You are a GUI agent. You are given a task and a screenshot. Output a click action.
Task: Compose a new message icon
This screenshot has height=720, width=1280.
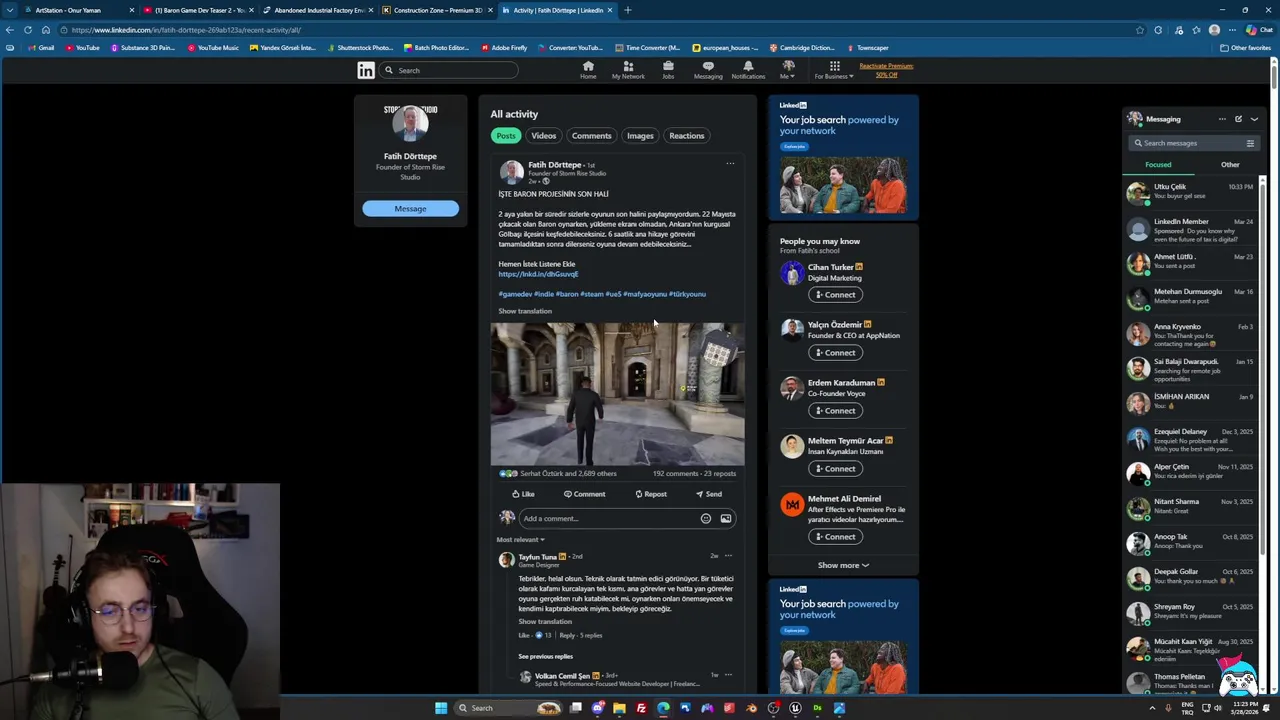(x=1238, y=119)
